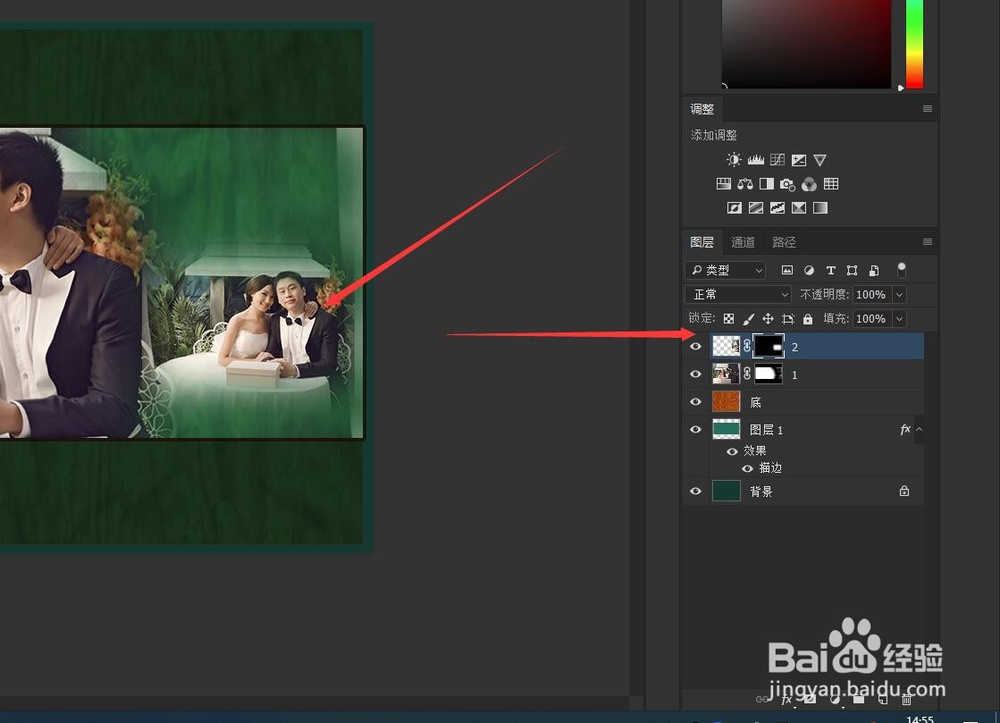Filter layers by smart objects
The image size is (1000, 723).
pos(874,270)
